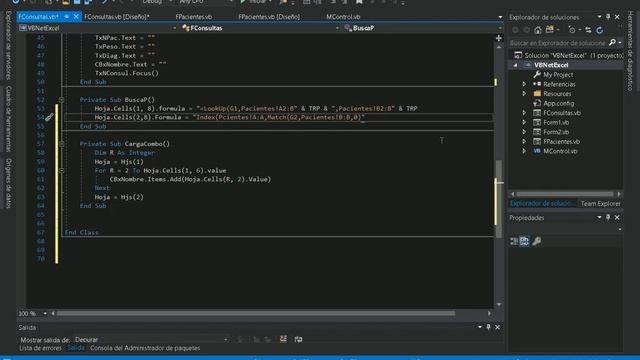The height and width of the screenshot is (360, 640).
Task: Click the property pages wrench icon
Action: coord(537,241)
